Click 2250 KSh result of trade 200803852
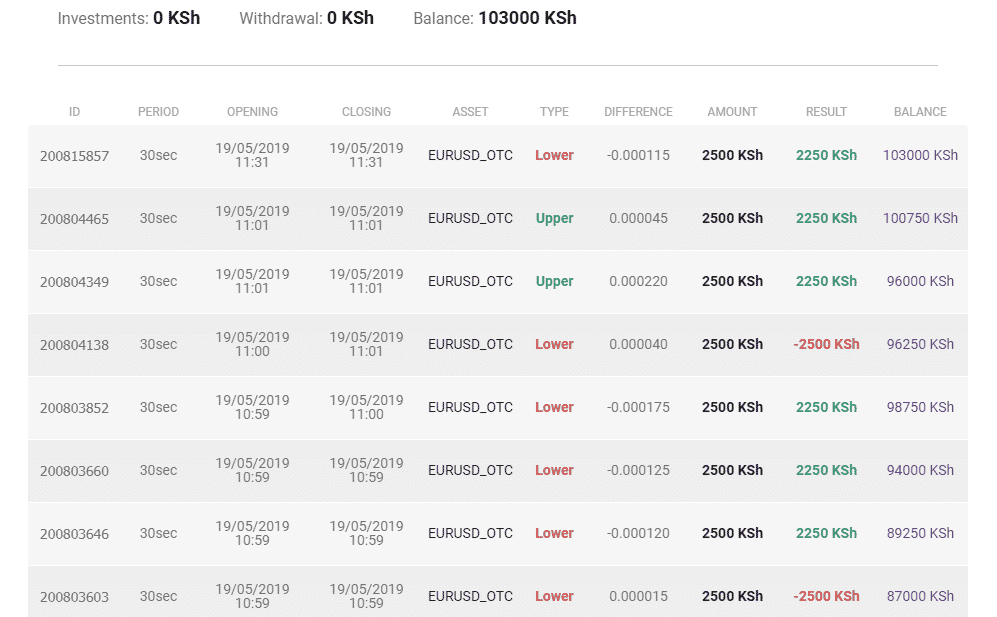997x617 pixels. (x=827, y=407)
